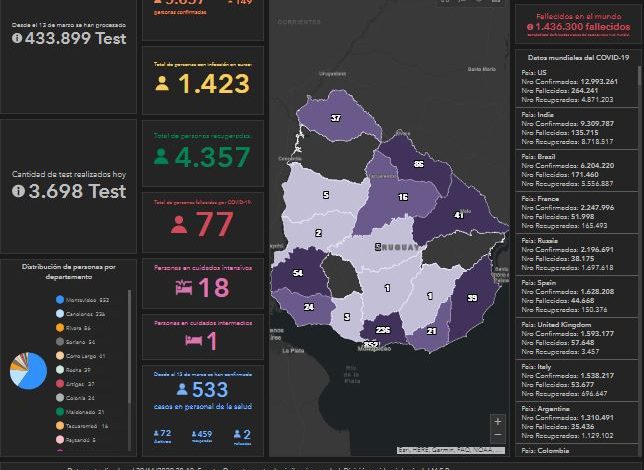Select Montevideo legend color dot
This screenshot has width=644, height=470.
61,300
